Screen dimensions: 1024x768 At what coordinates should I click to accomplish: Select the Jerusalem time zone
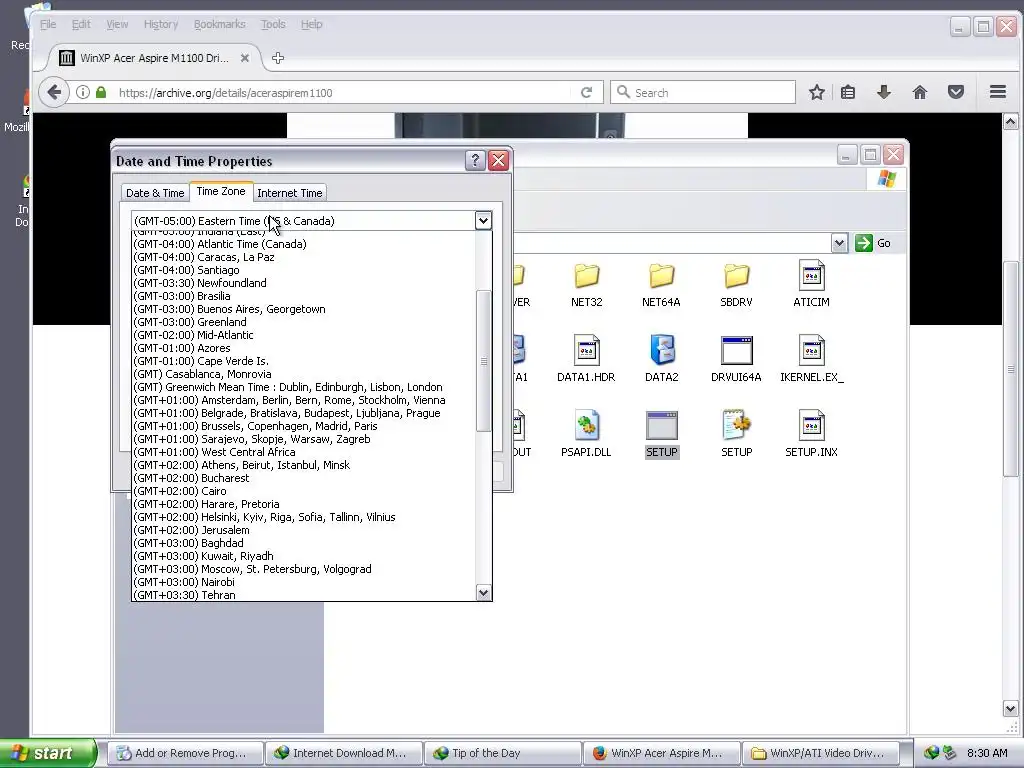pos(304,530)
